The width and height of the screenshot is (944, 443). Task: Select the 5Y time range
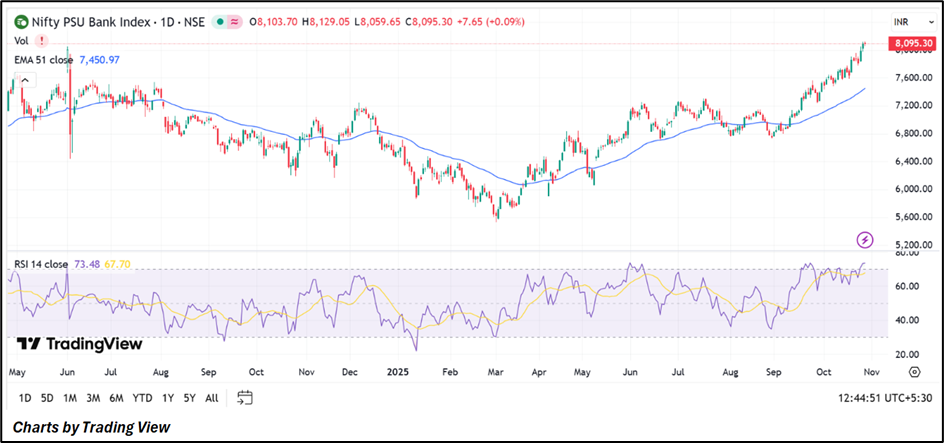(x=188, y=398)
